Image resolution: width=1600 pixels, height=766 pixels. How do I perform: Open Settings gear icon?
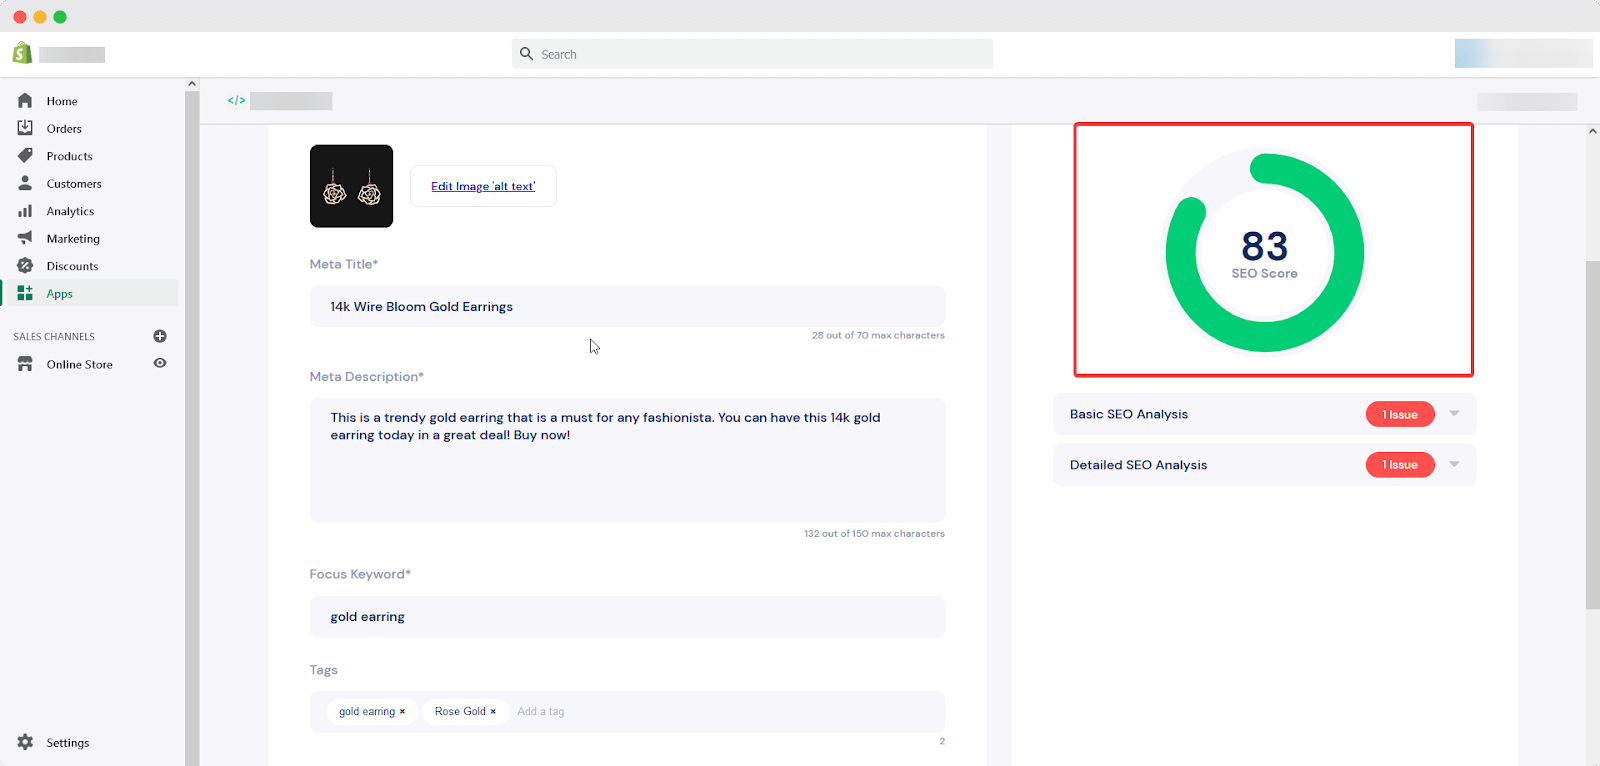[25, 742]
